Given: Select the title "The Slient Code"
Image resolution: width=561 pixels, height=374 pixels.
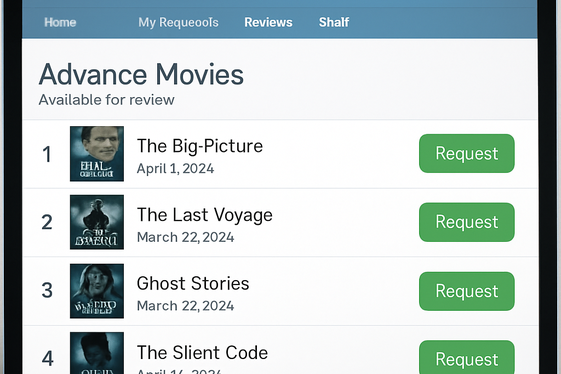Looking at the screenshot, I should (202, 353).
